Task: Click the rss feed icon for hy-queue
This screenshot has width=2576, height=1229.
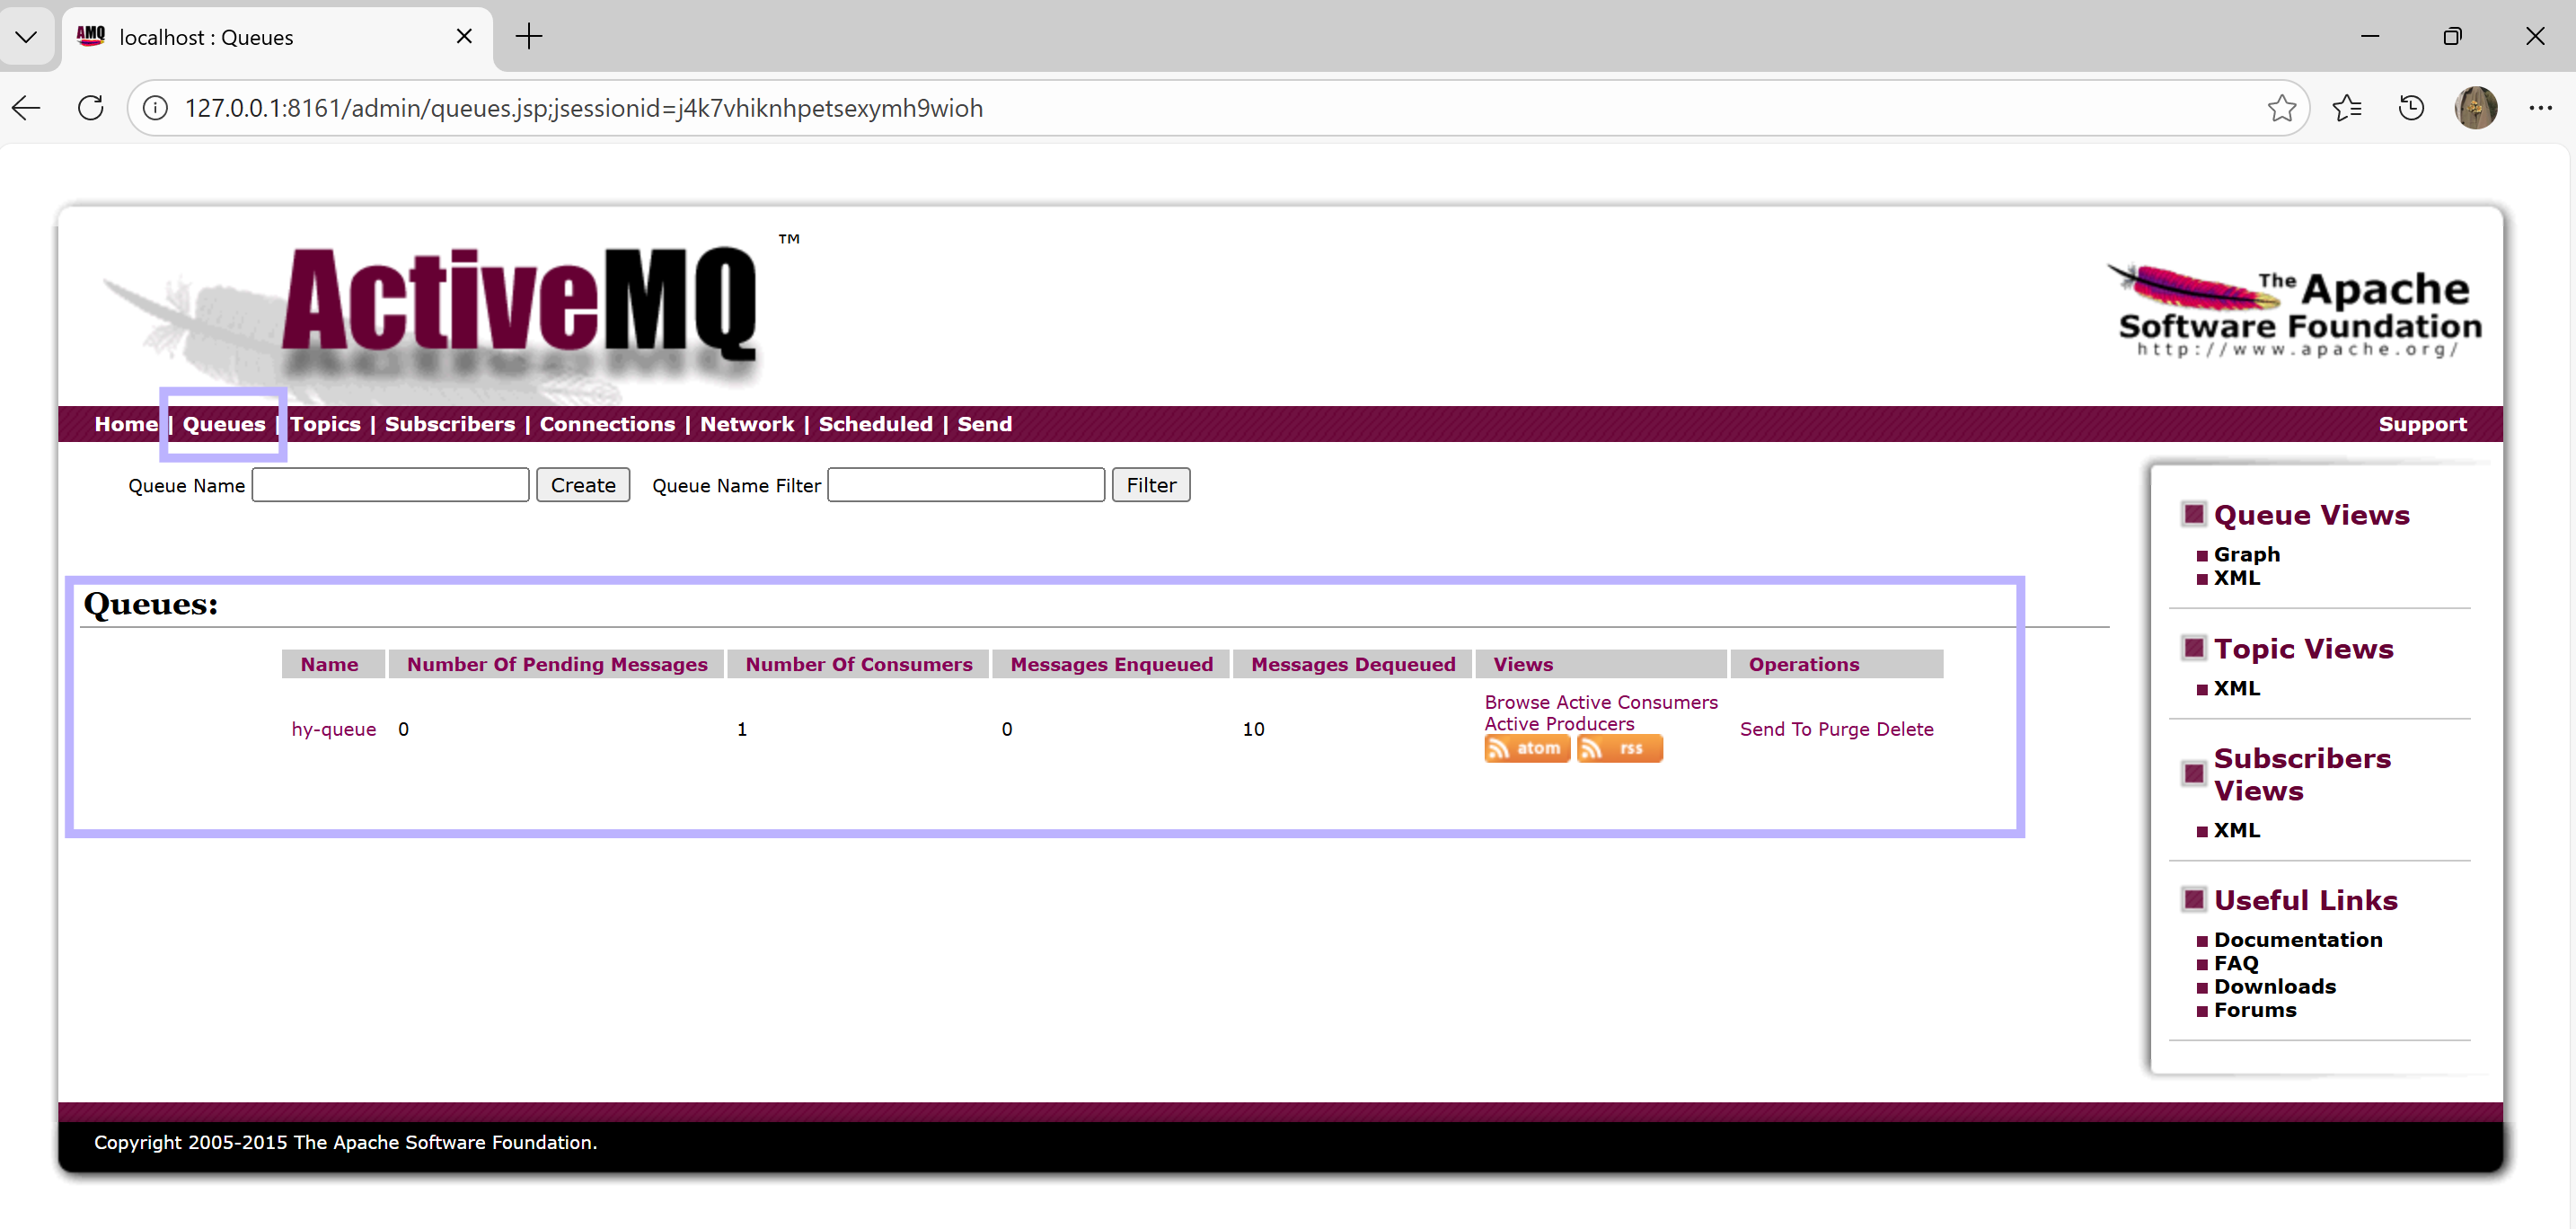Action: (1619, 748)
